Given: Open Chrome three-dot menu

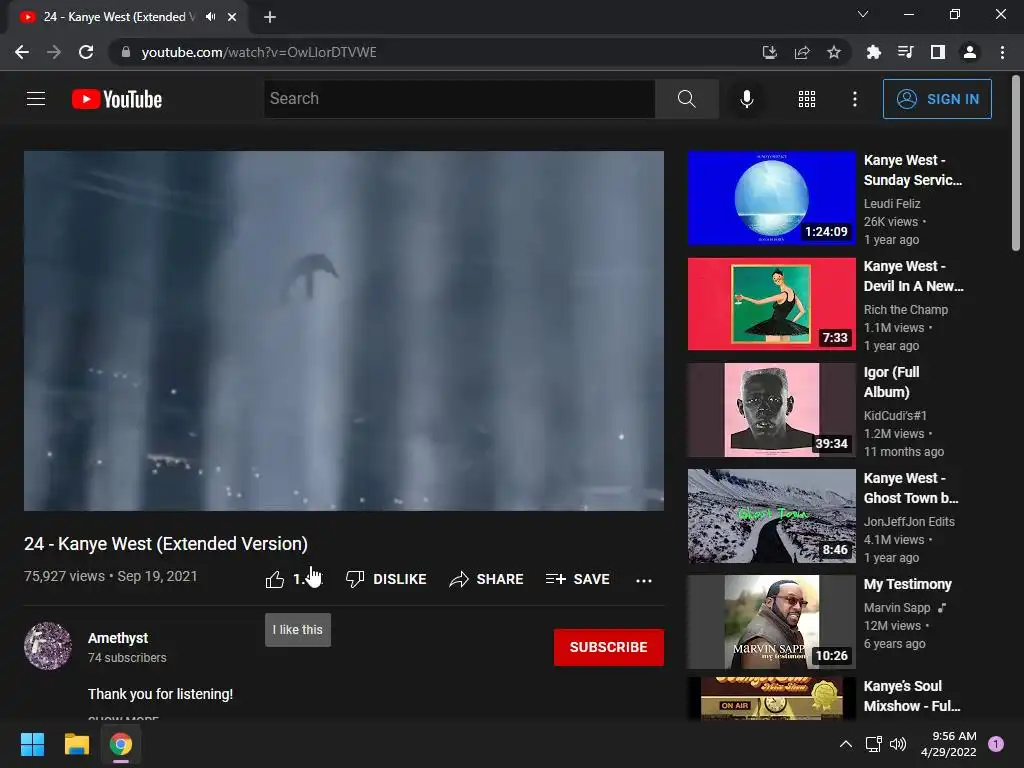Looking at the screenshot, I should point(1002,52).
